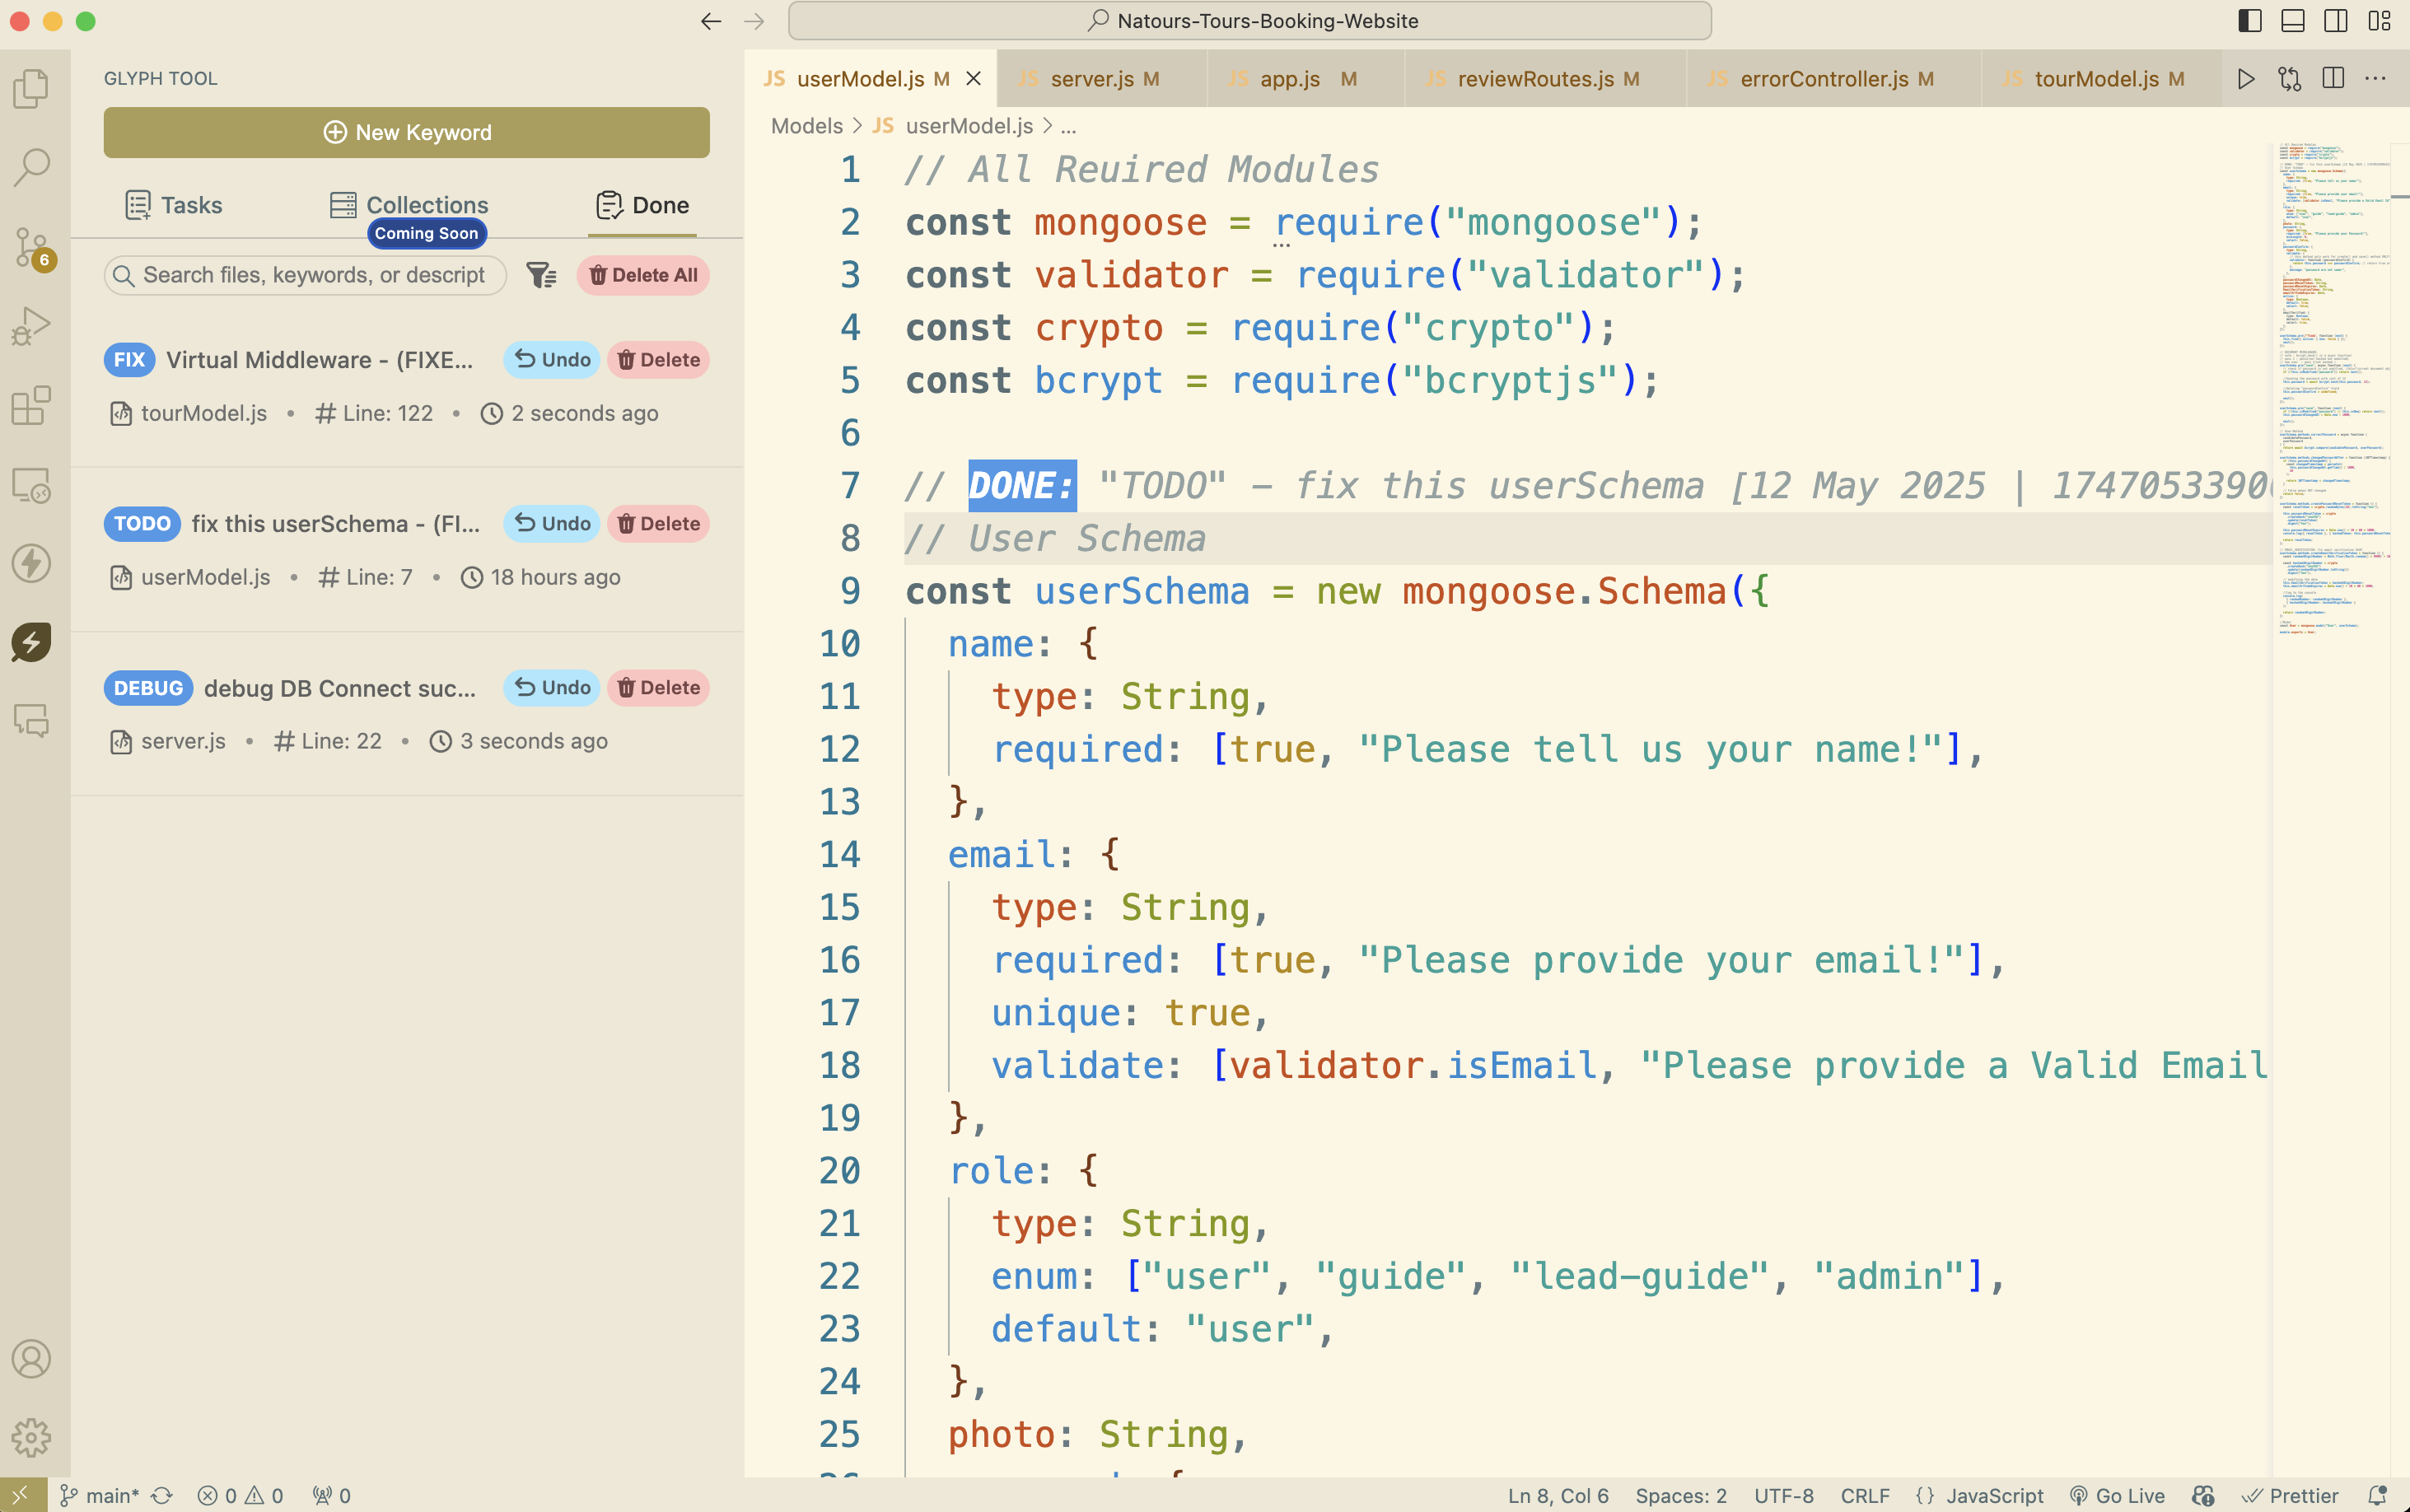Toggle the Secondary Side Bar layout button
2410x1512 pixels.
click(x=2336, y=21)
